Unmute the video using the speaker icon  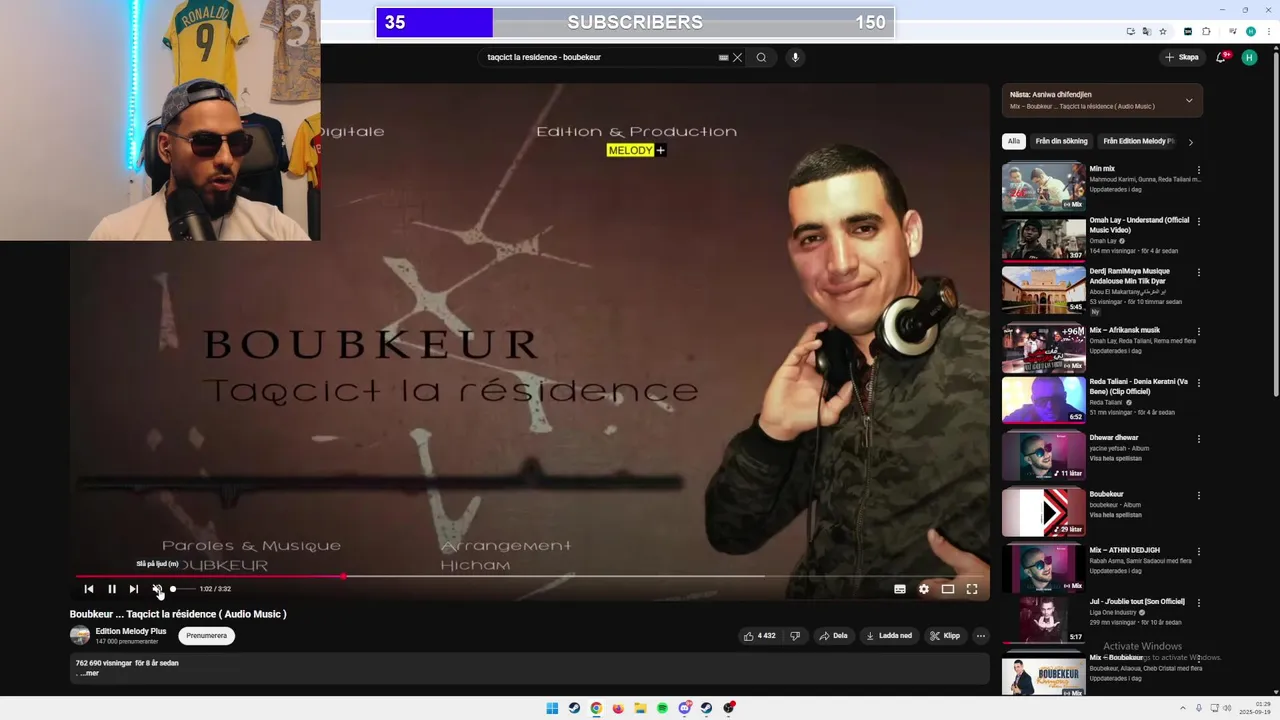[x=156, y=589]
